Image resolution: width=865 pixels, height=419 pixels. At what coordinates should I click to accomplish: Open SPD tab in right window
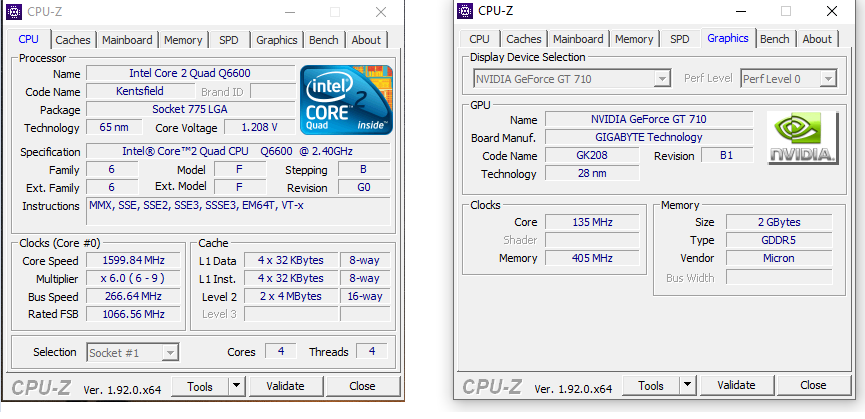(680, 39)
